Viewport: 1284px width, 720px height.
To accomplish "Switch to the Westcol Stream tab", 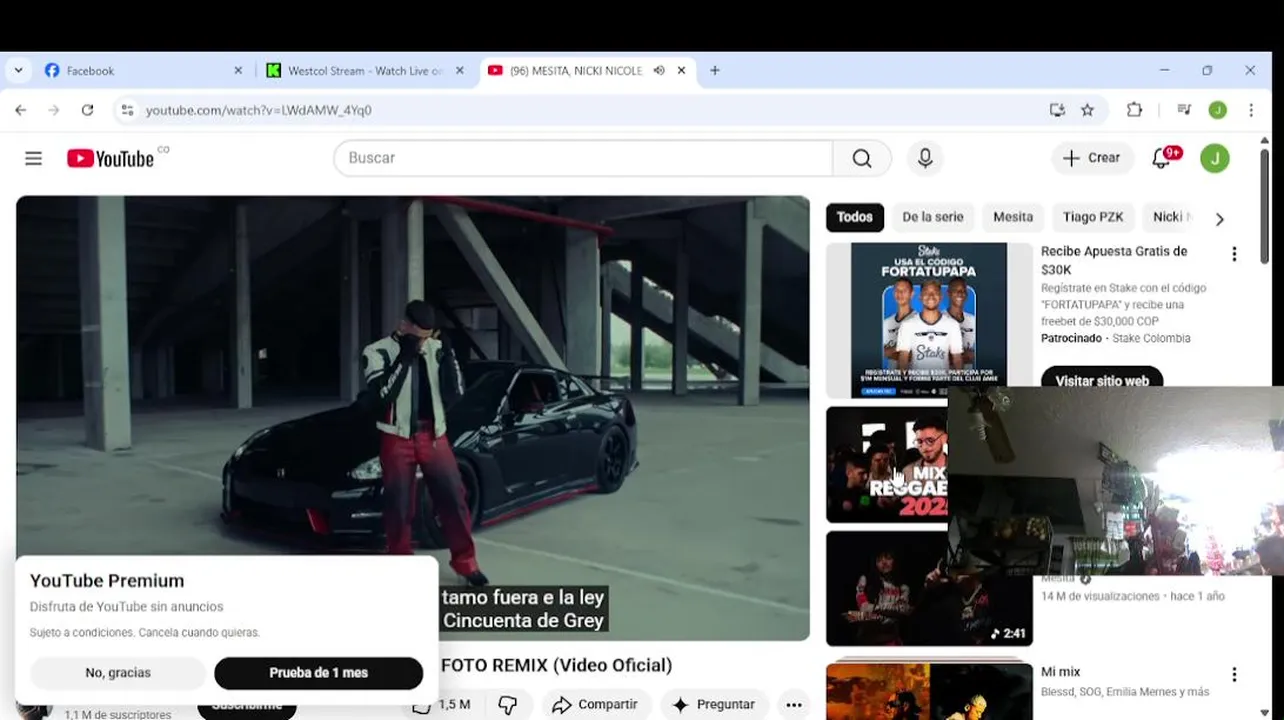I will tap(365, 71).
